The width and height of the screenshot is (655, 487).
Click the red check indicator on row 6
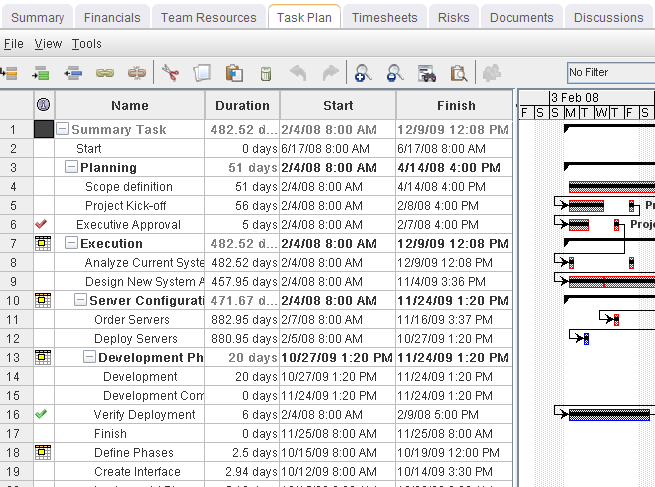tap(41, 224)
